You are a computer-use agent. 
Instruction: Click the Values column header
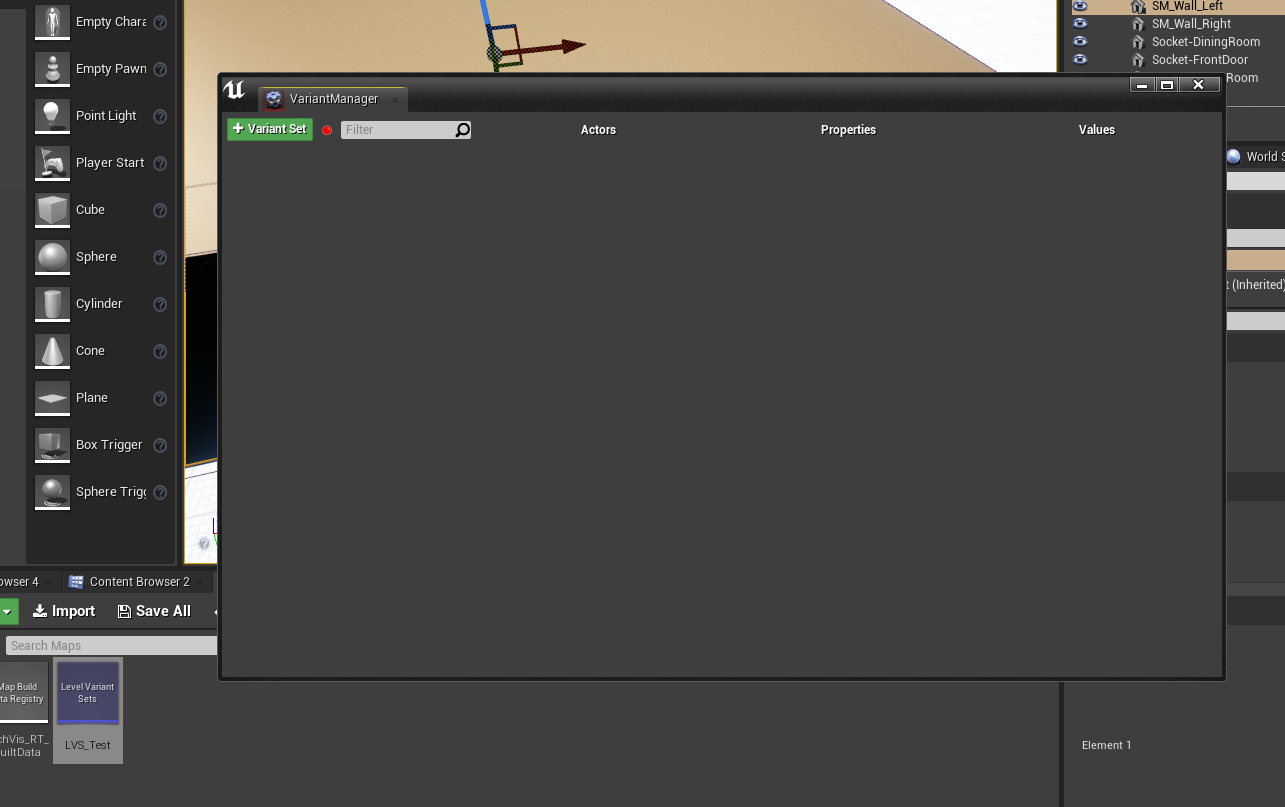[x=1096, y=130]
